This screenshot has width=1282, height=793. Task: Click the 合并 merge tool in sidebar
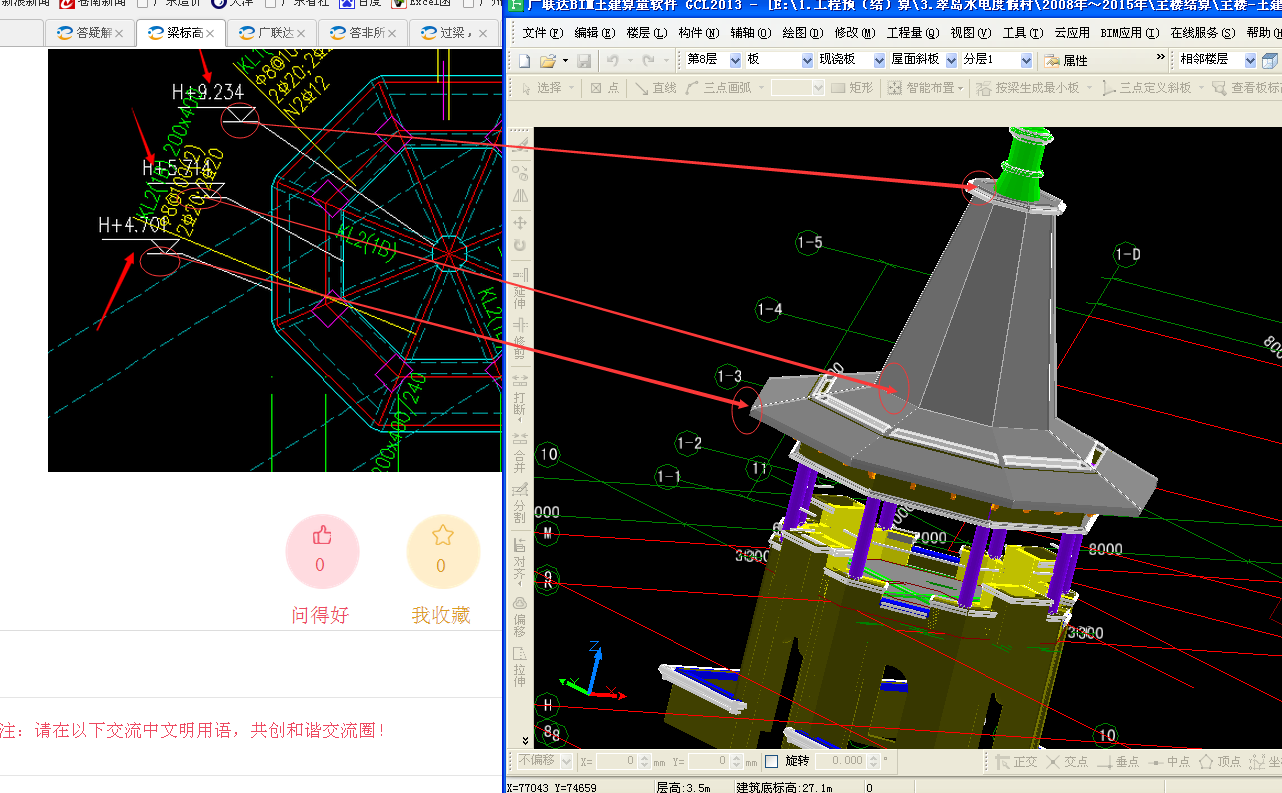(x=520, y=452)
